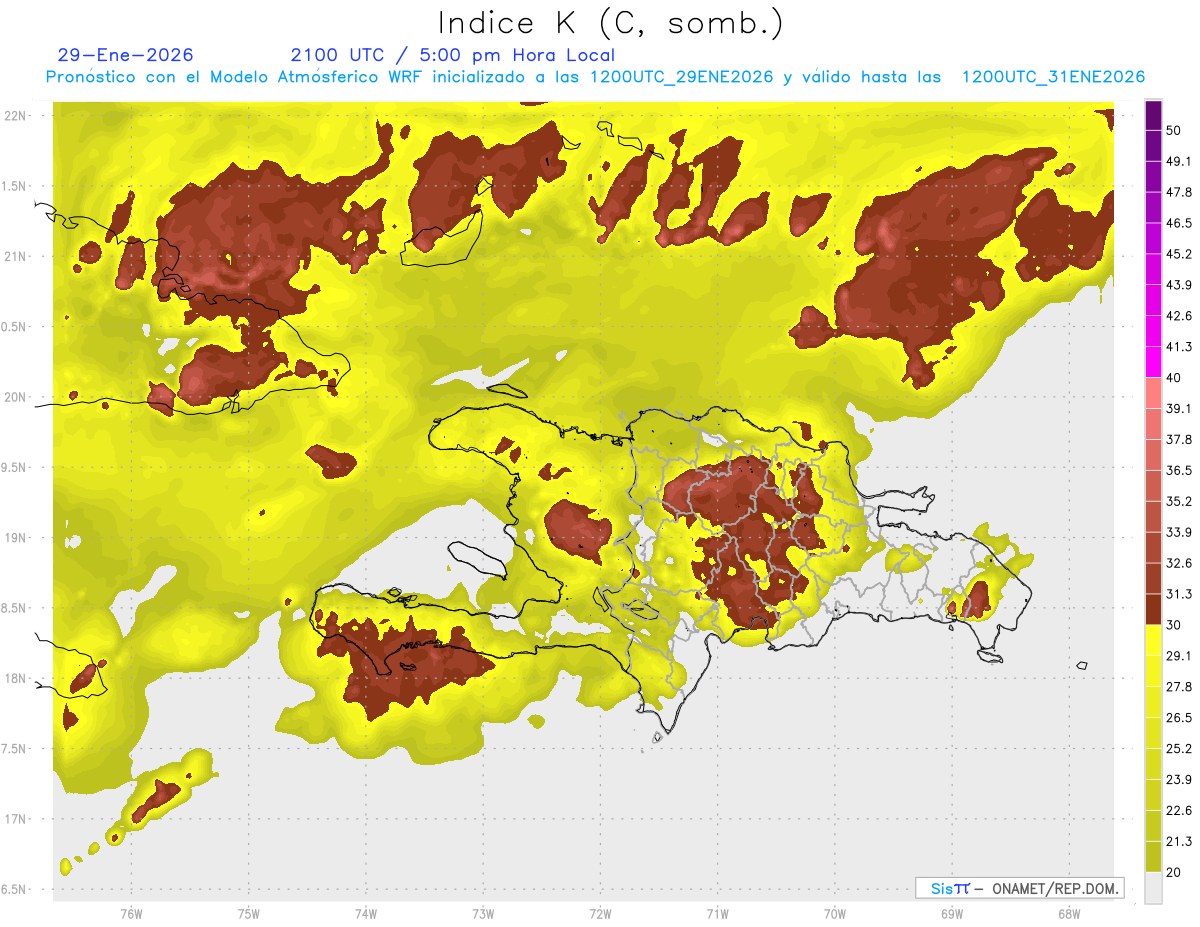Click the colorbar value "37.8"
The height and width of the screenshot is (927, 1200).
pyautogui.click(x=1178, y=440)
